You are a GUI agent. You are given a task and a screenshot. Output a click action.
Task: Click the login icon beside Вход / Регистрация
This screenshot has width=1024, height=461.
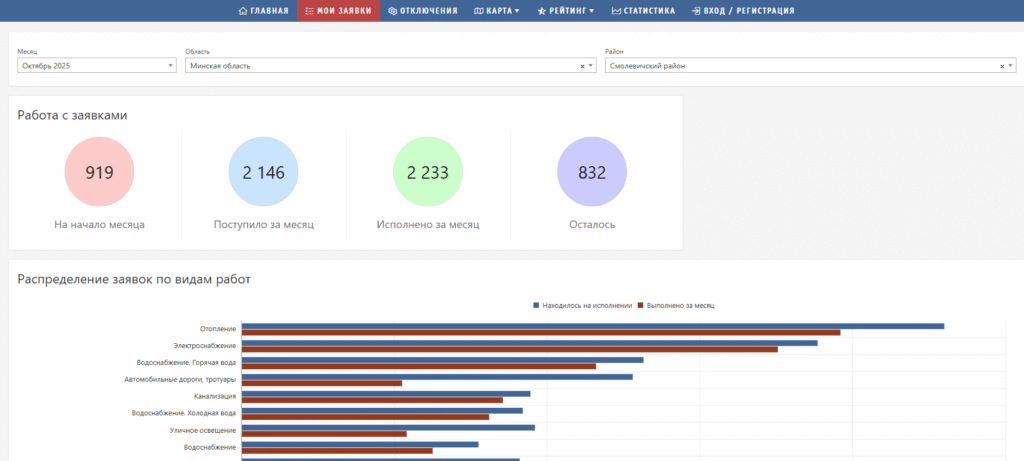(x=695, y=11)
